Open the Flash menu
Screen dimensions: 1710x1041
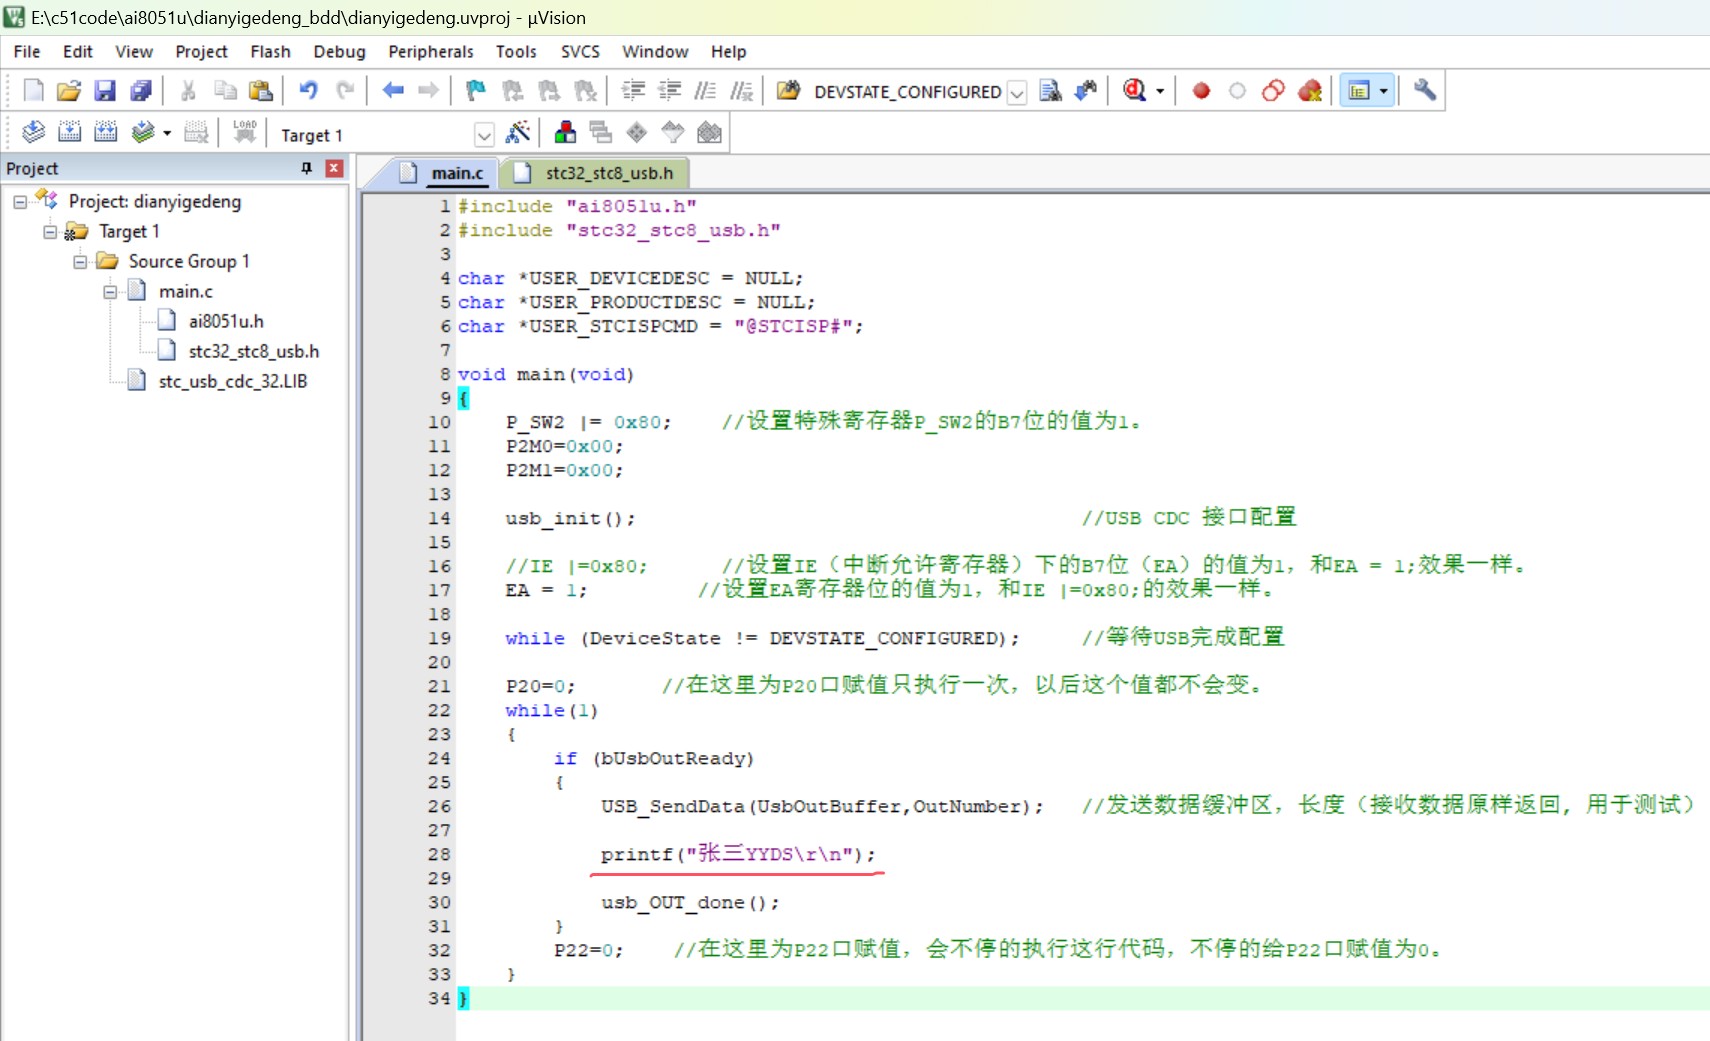coord(270,52)
